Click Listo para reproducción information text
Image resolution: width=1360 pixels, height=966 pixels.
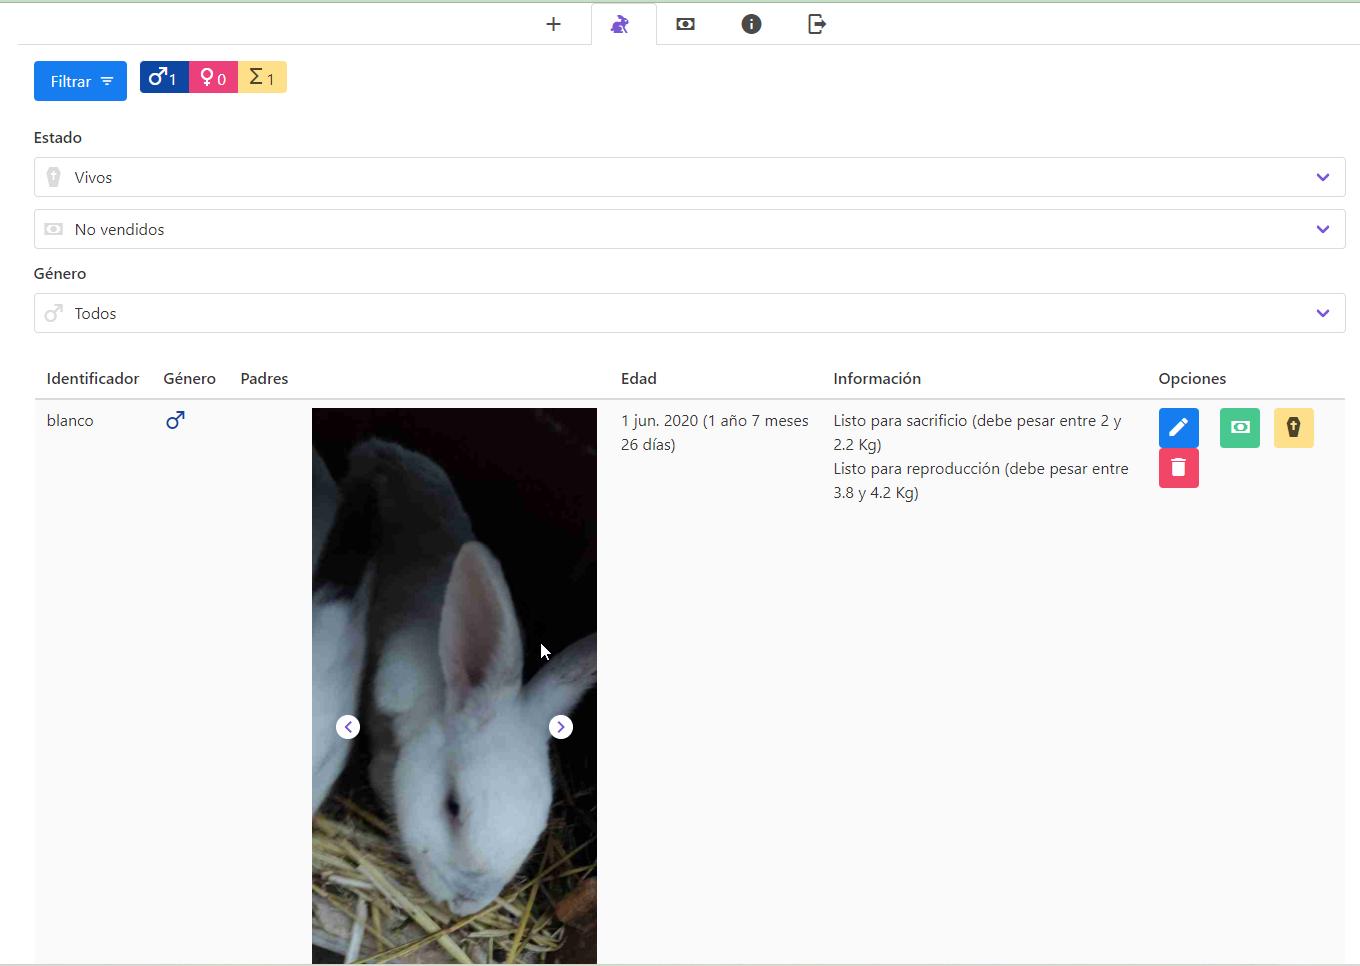[981, 480]
